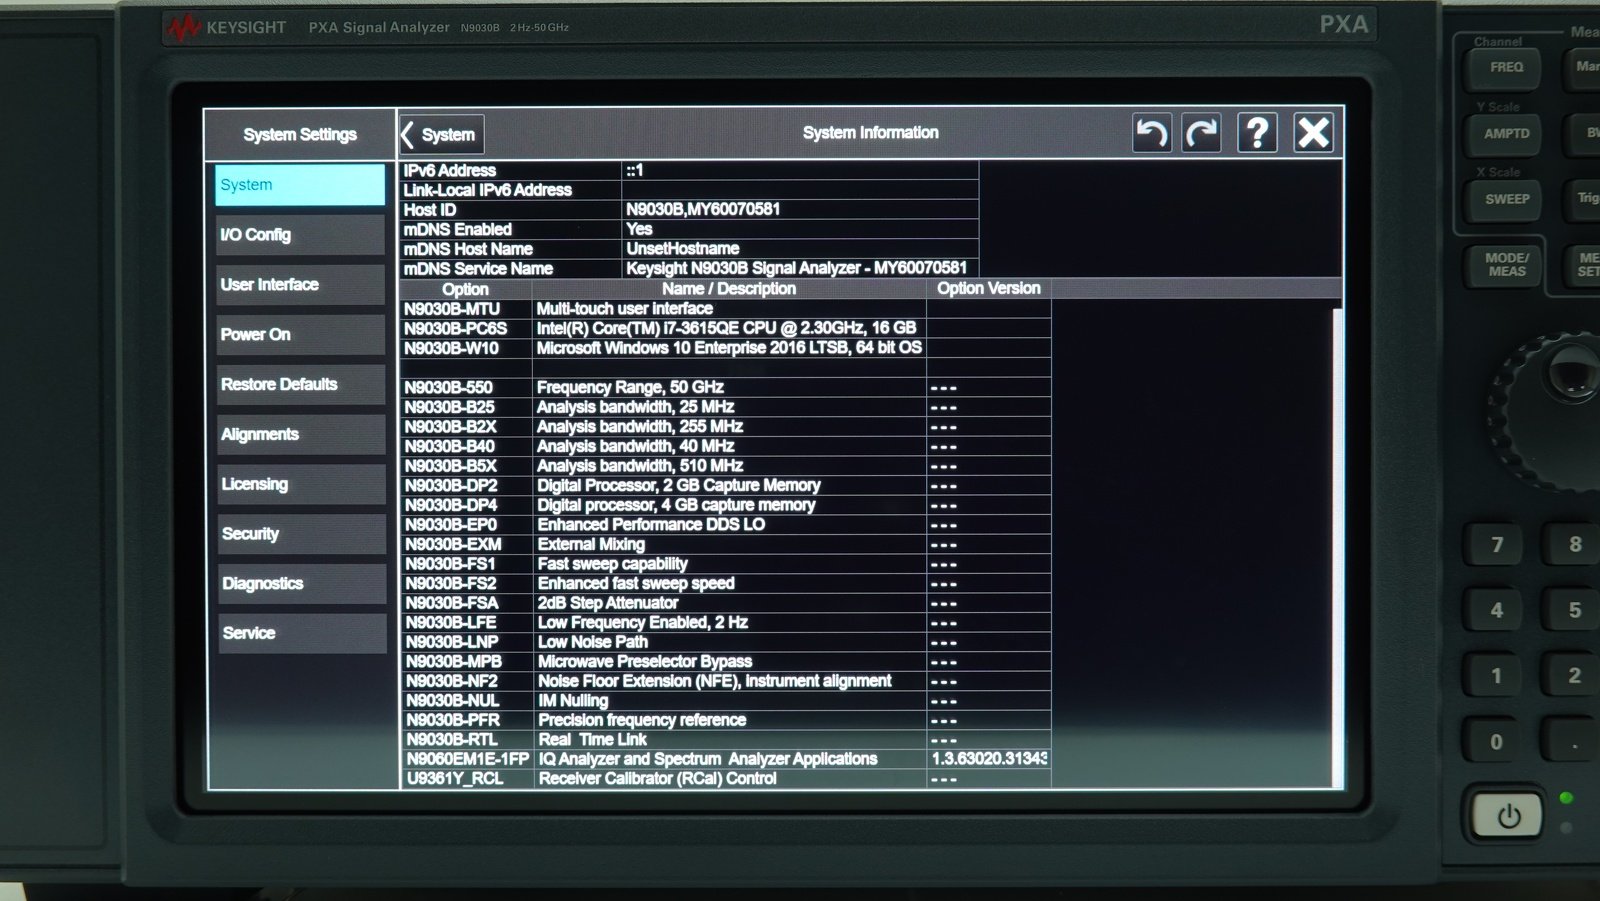Click the Option Version column header
The image size is (1600, 901).
[989, 288]
